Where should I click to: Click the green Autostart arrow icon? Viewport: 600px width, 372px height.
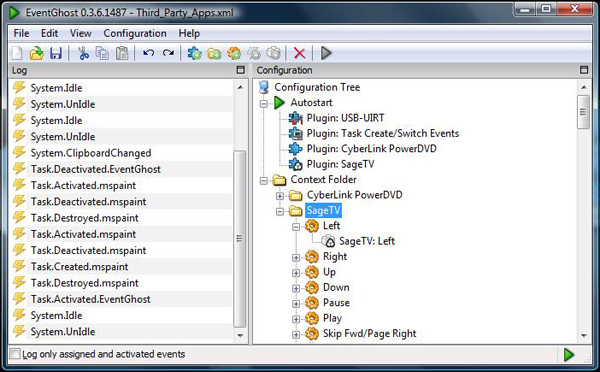click(279, 103)
